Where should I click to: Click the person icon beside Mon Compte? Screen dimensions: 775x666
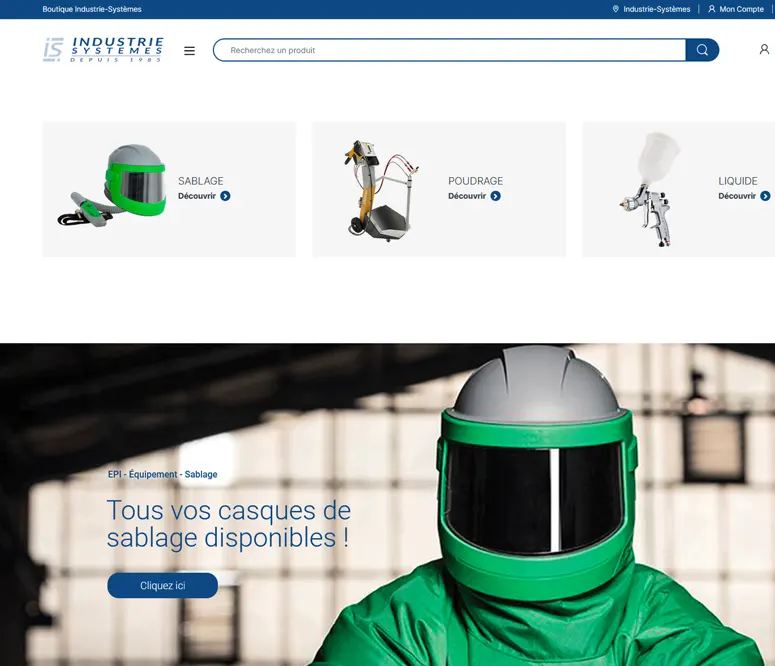click(712, 9)
